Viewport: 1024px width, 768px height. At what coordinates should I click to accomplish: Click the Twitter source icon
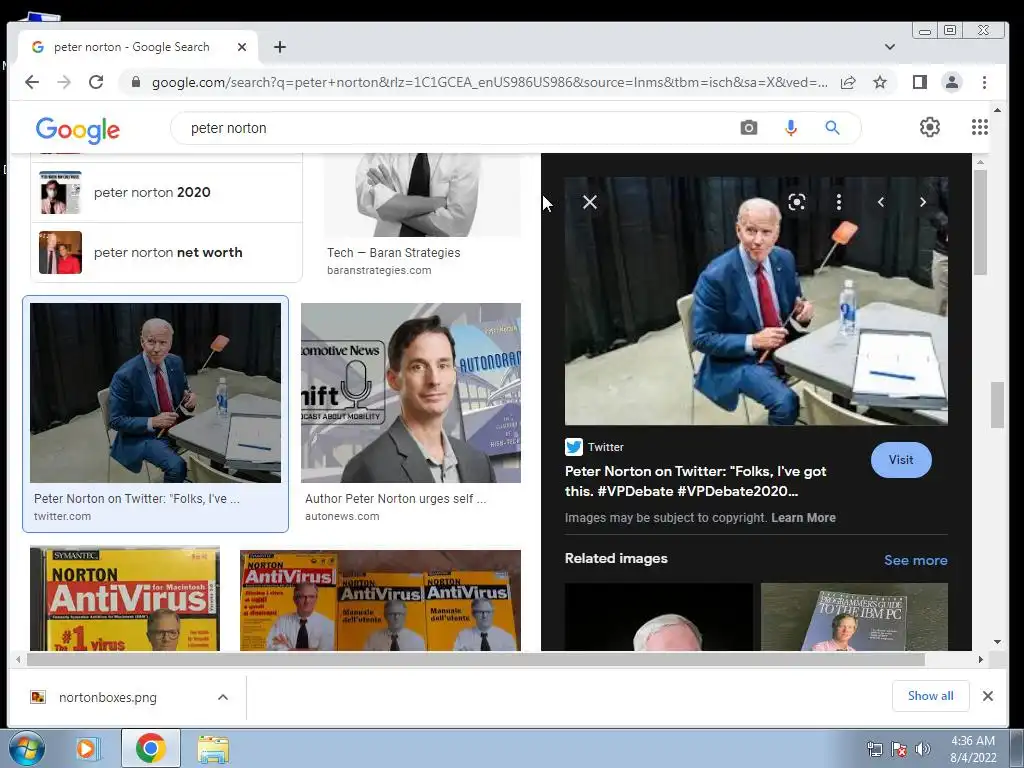pyautogui.click(x=573, y=447)
